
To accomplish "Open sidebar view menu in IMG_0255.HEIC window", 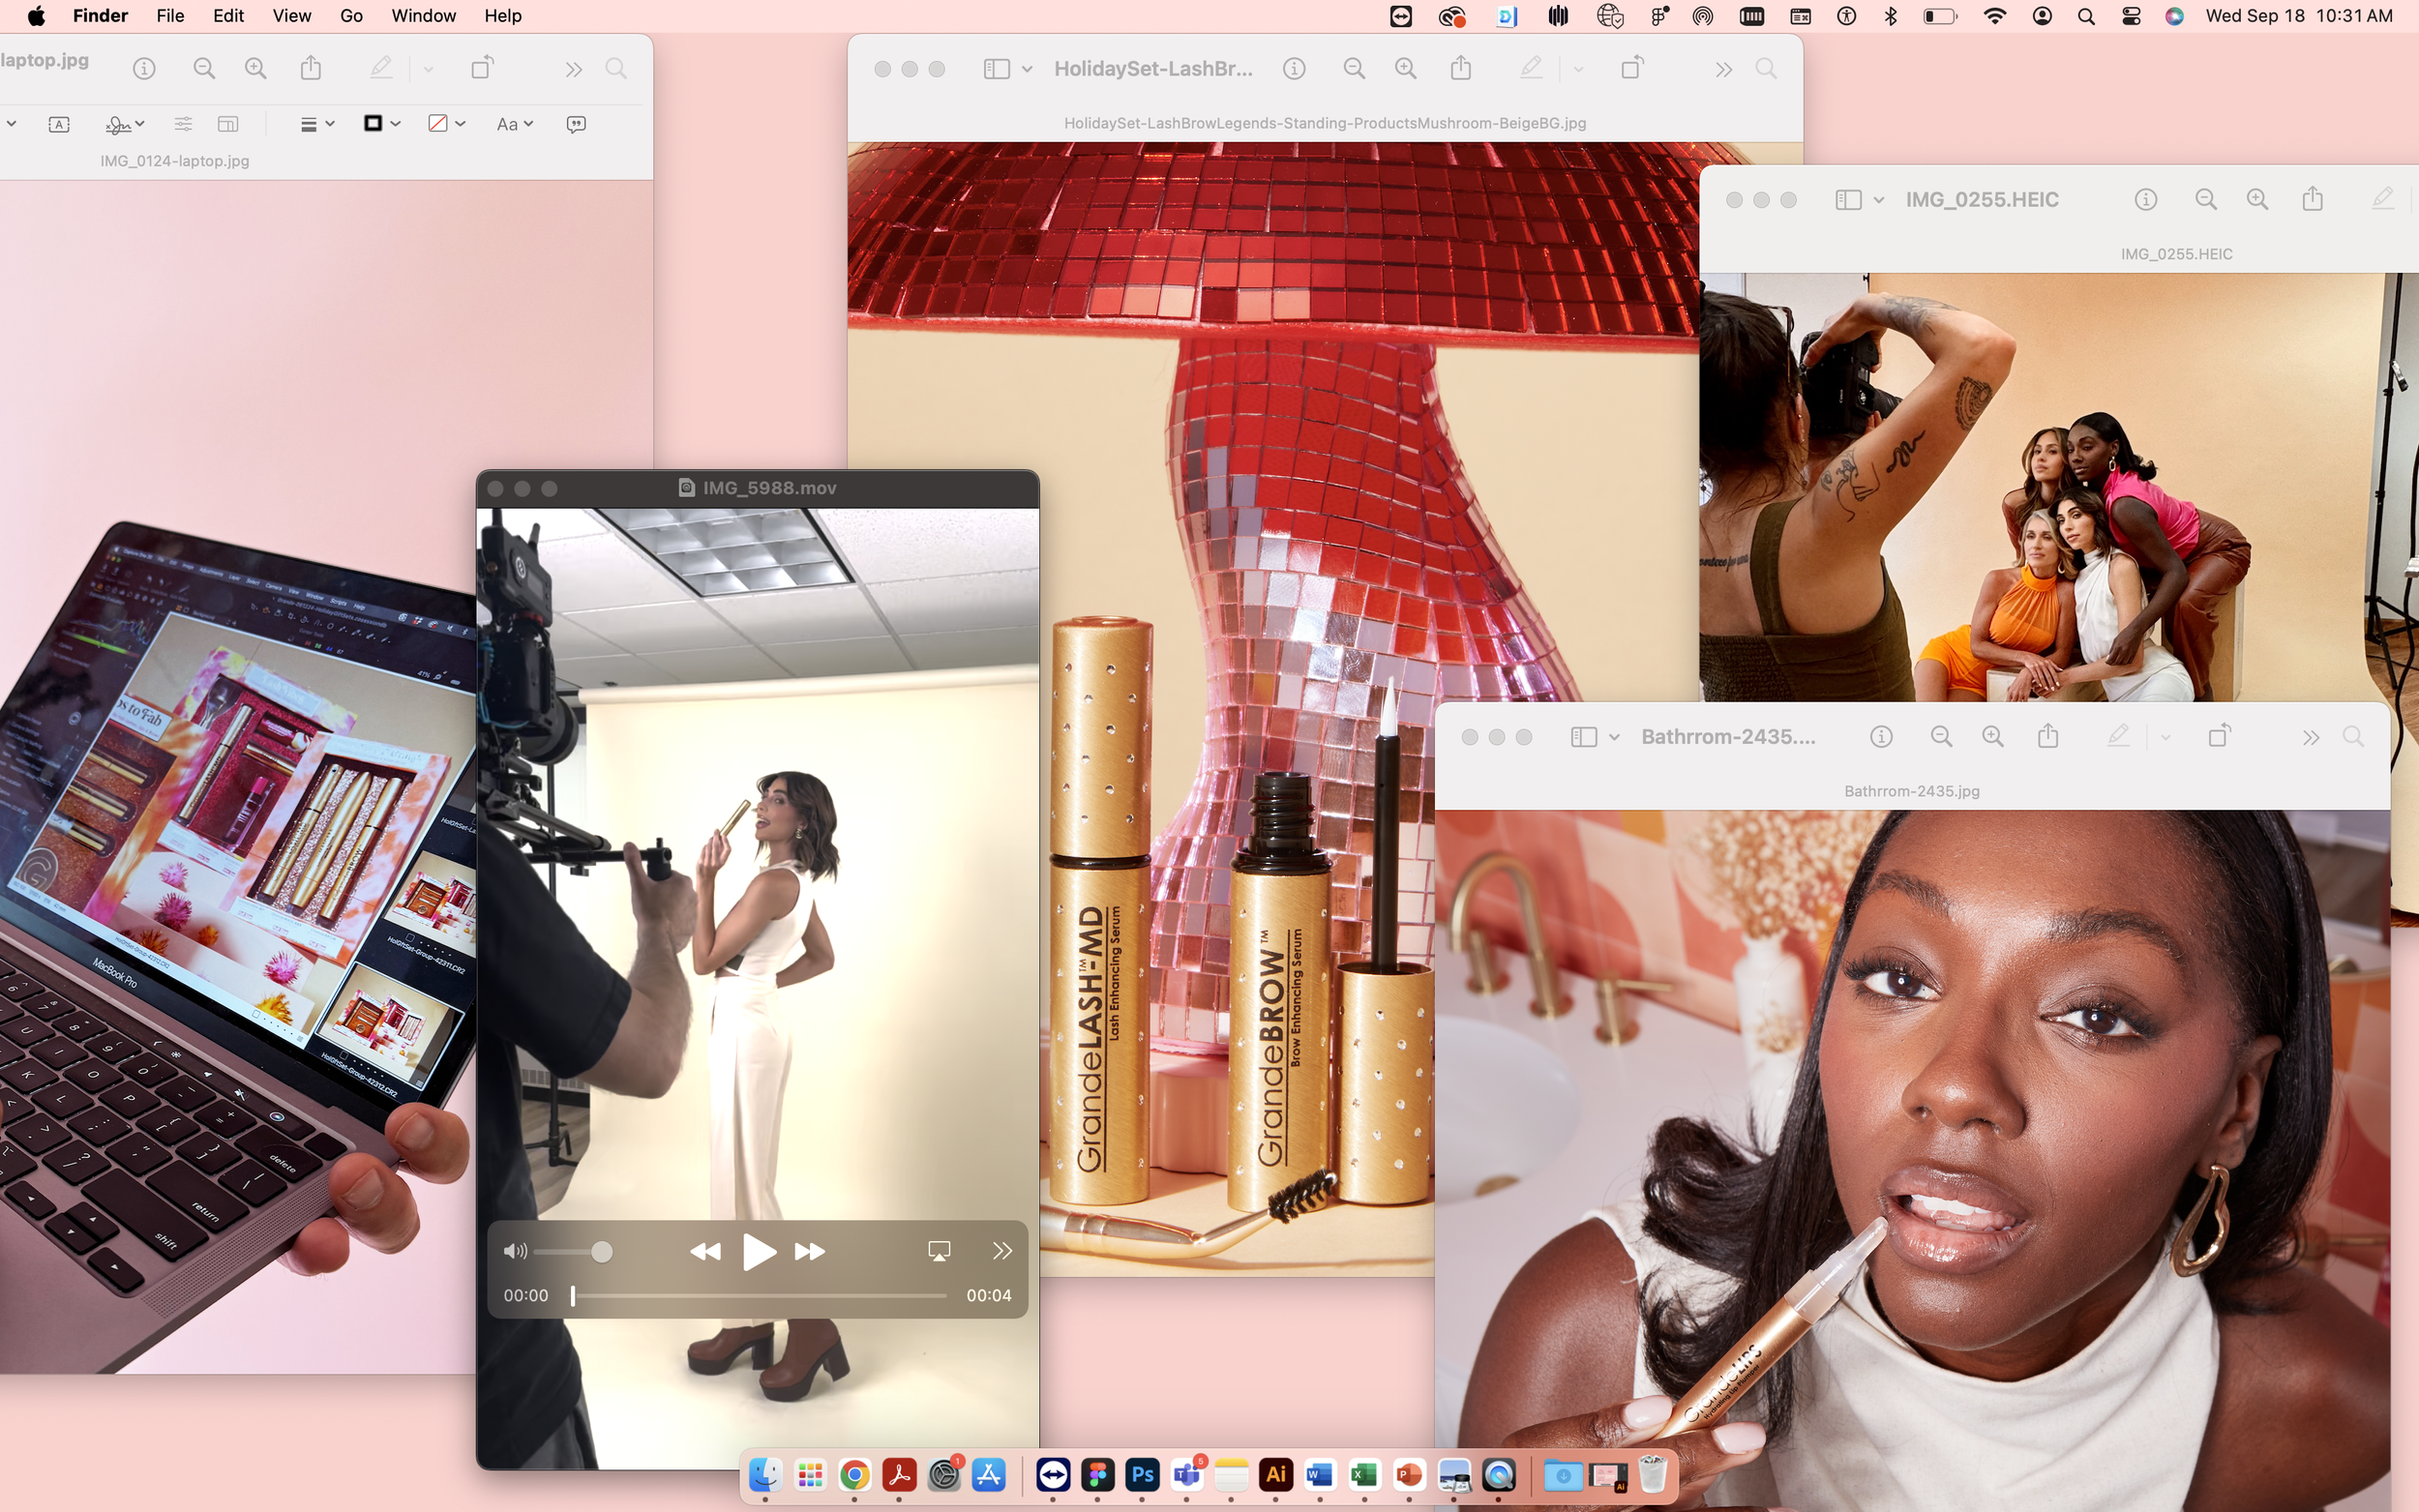I will (x=1879, y=200).
